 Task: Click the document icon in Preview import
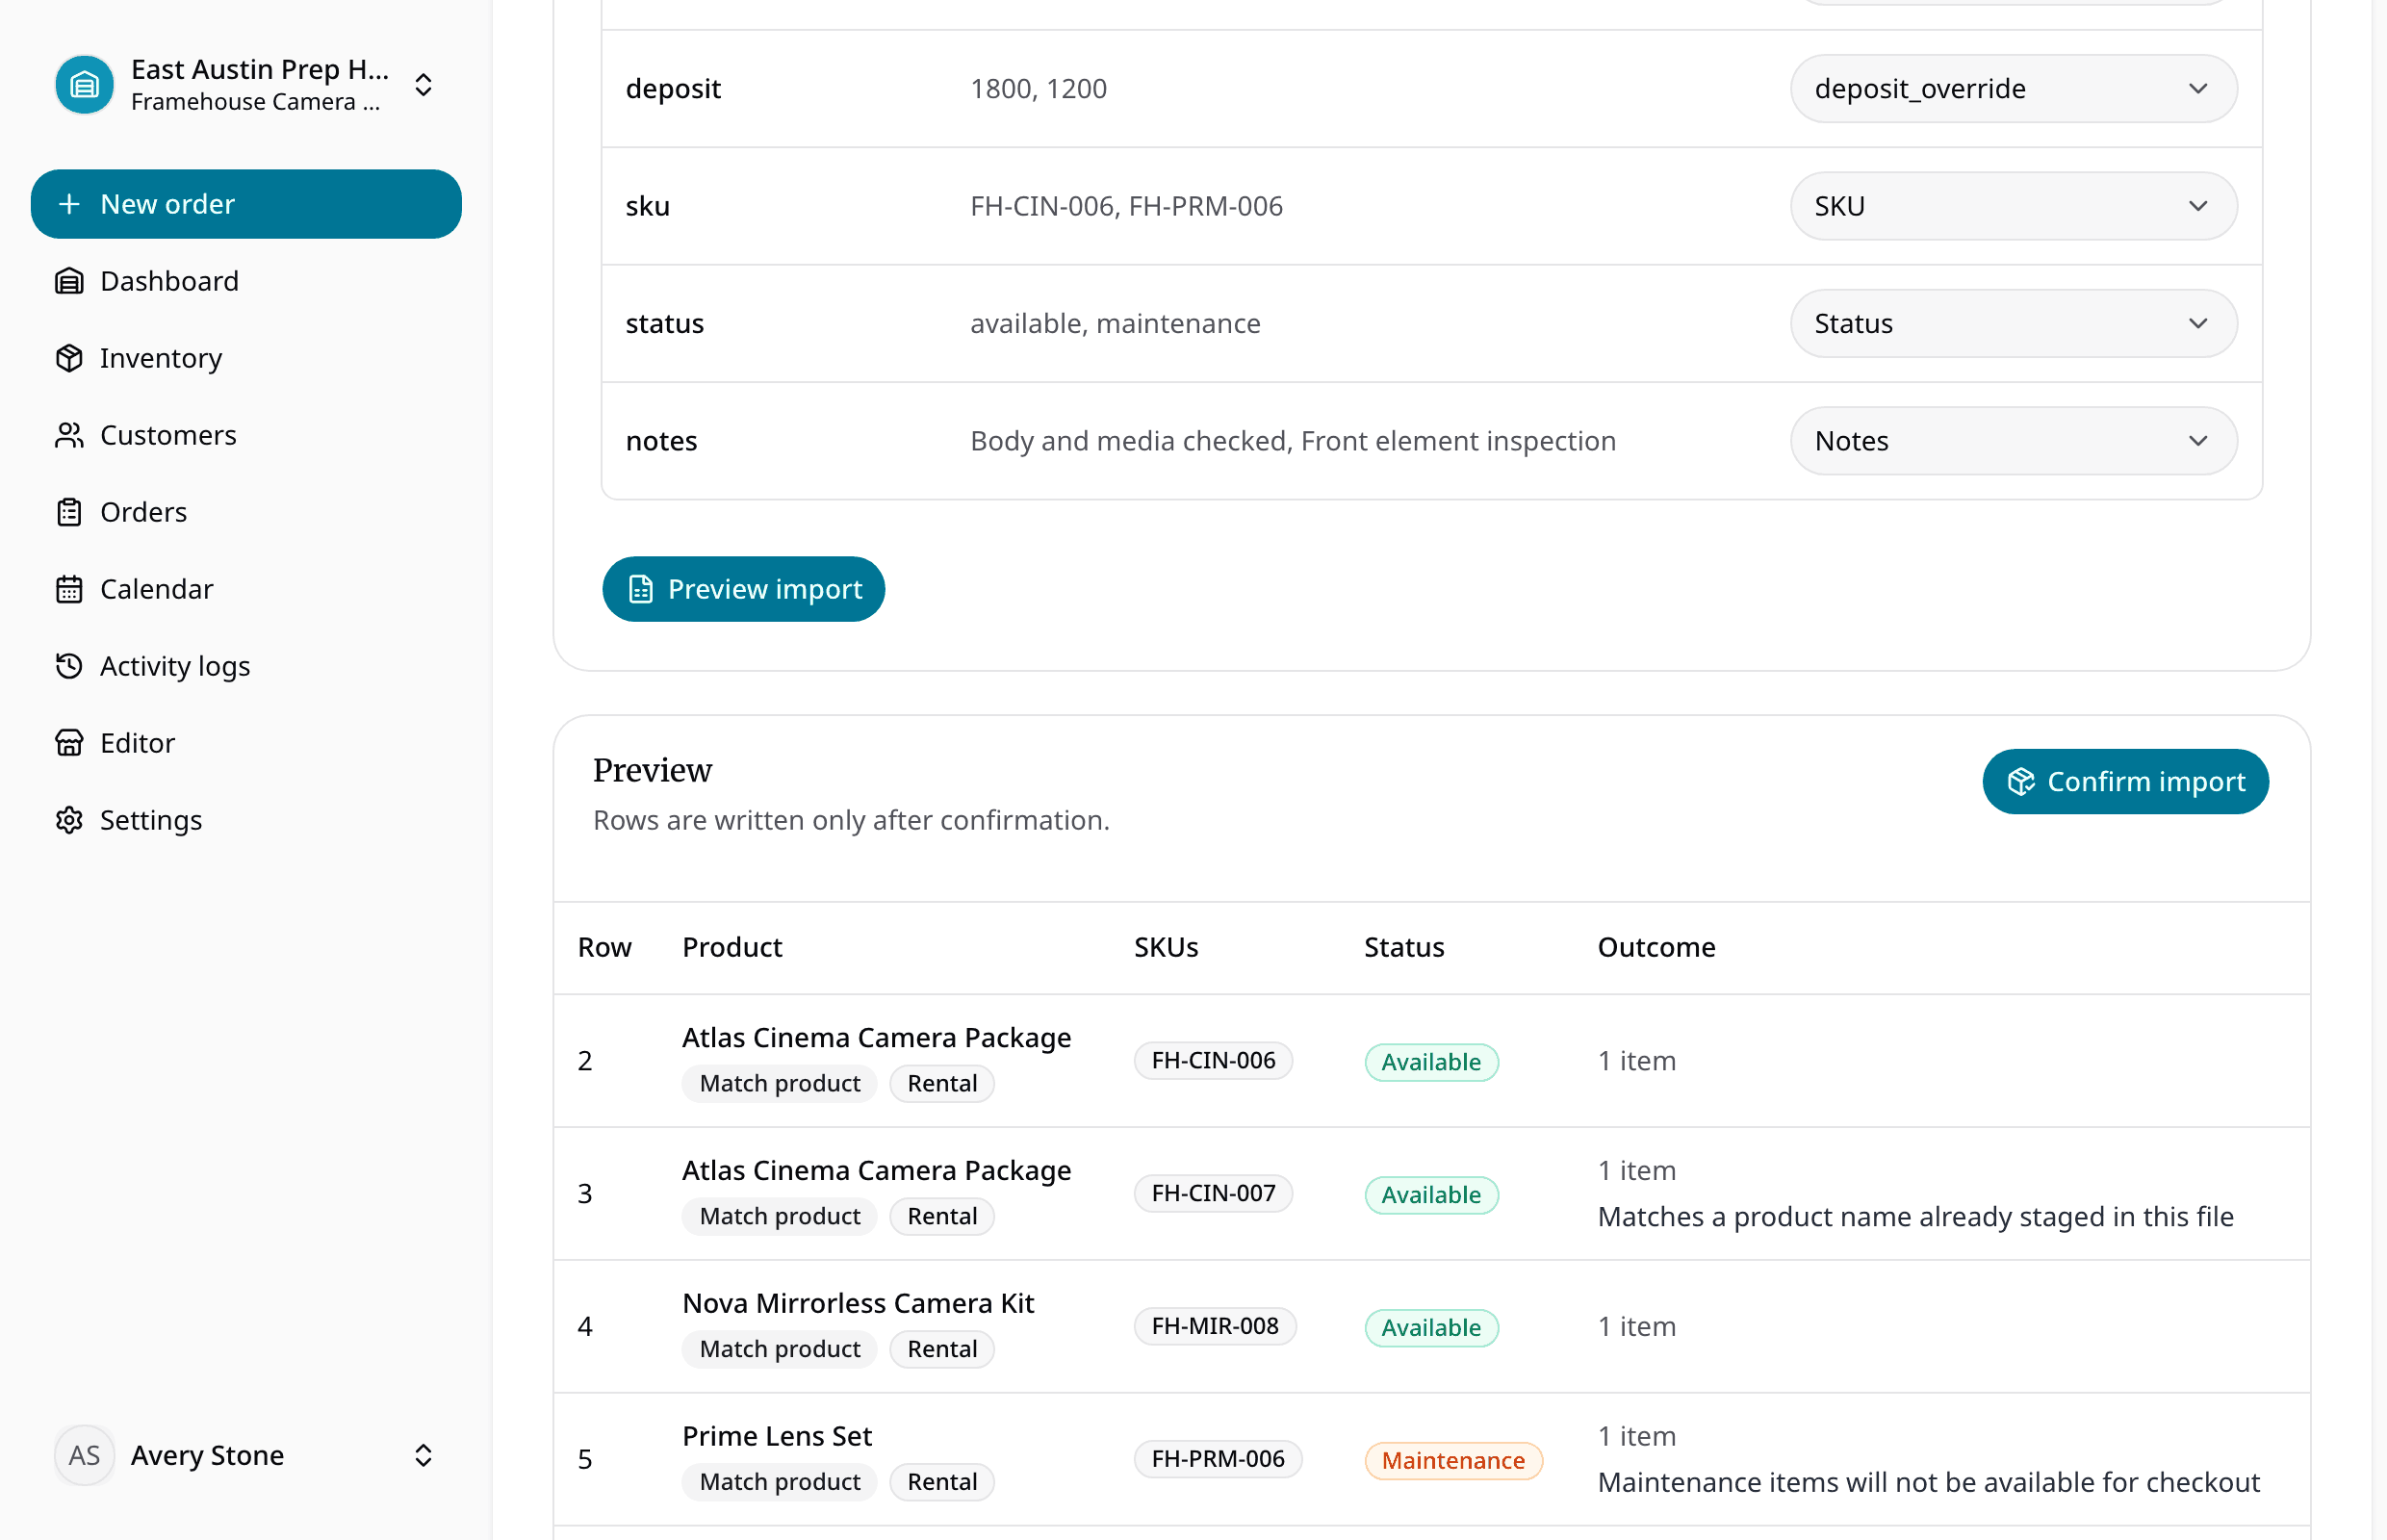click(x=641, y=589)
